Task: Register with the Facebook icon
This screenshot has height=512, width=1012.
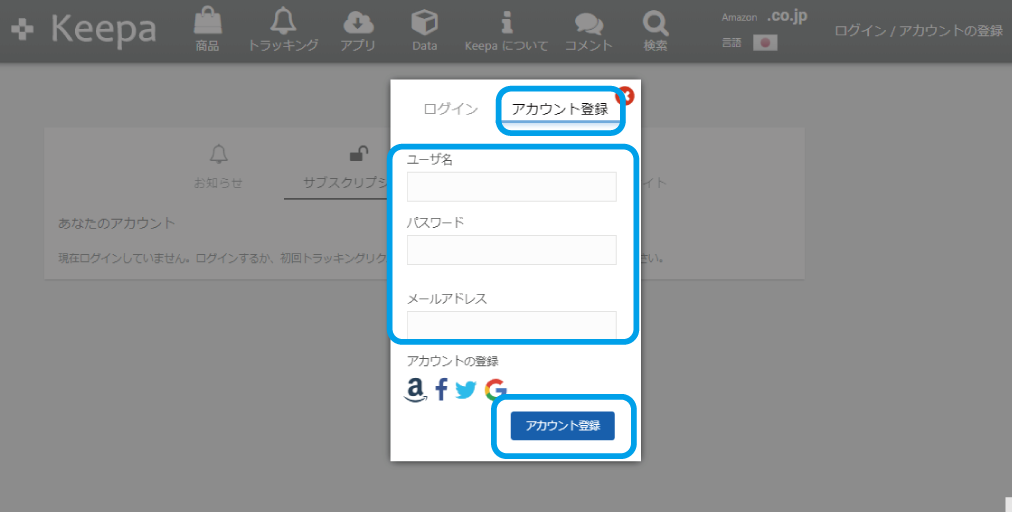Action: coord(441,390)
